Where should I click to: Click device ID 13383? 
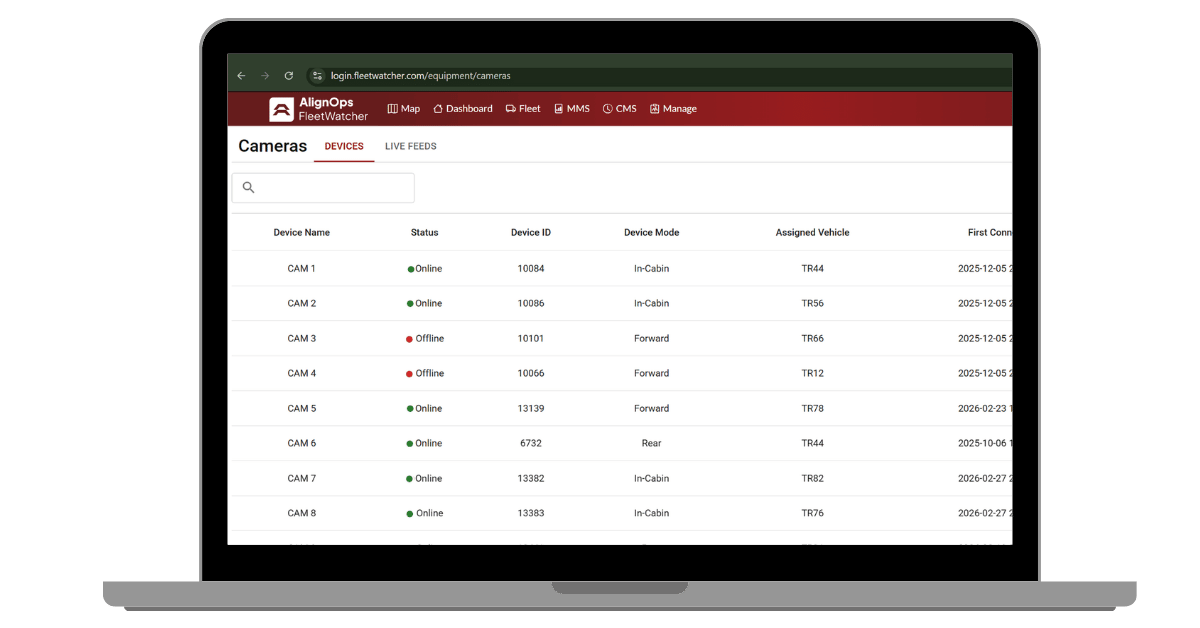[x=531, y=514]
